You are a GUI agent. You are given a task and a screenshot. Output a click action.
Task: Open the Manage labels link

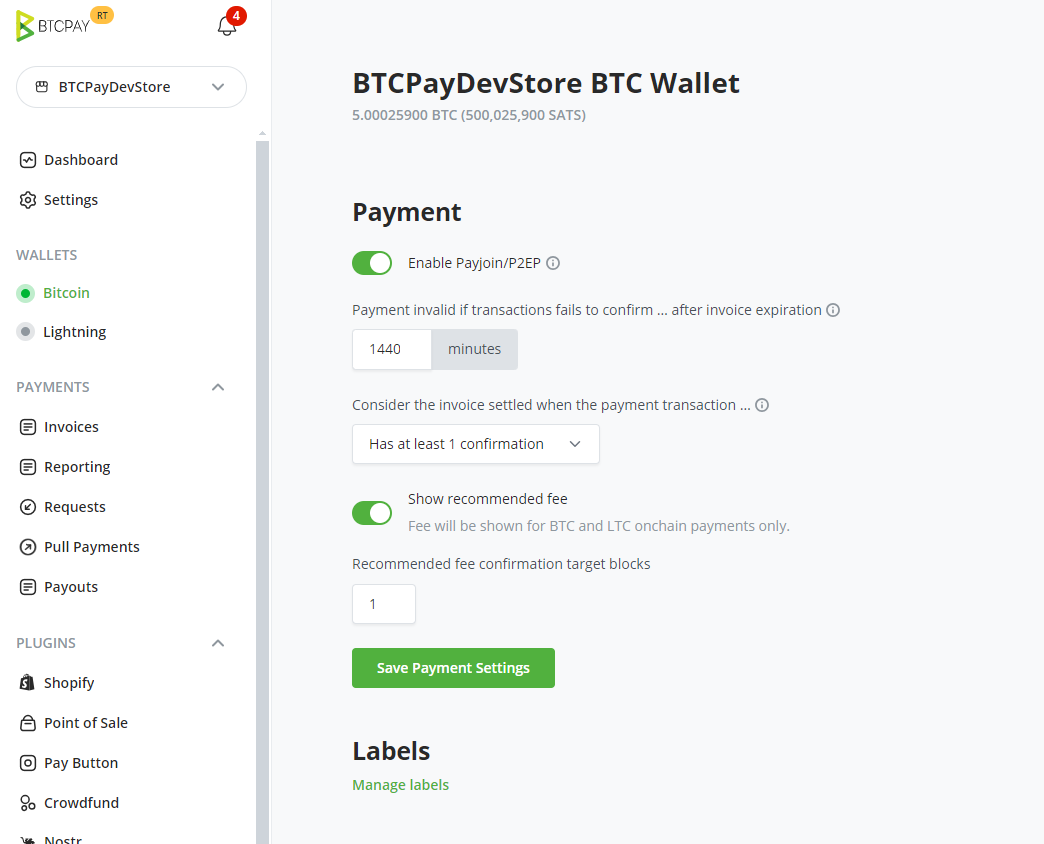tap(400, 784)
